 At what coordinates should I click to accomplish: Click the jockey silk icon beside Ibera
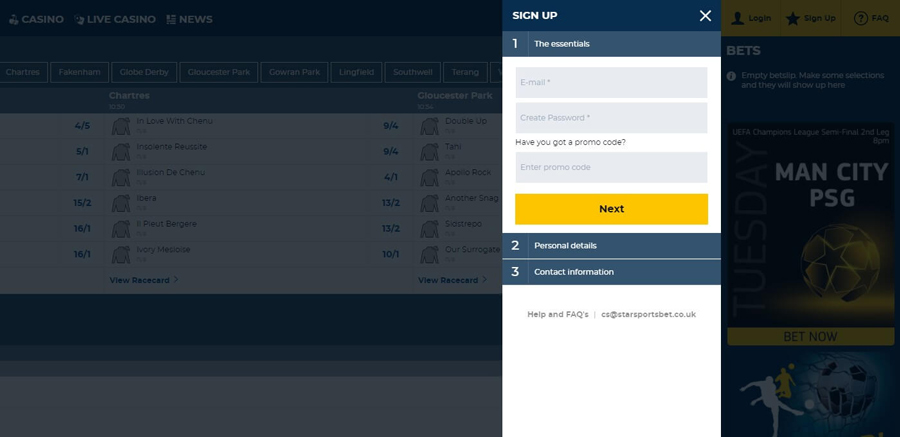pyautogui.click(x=121, y=203)
